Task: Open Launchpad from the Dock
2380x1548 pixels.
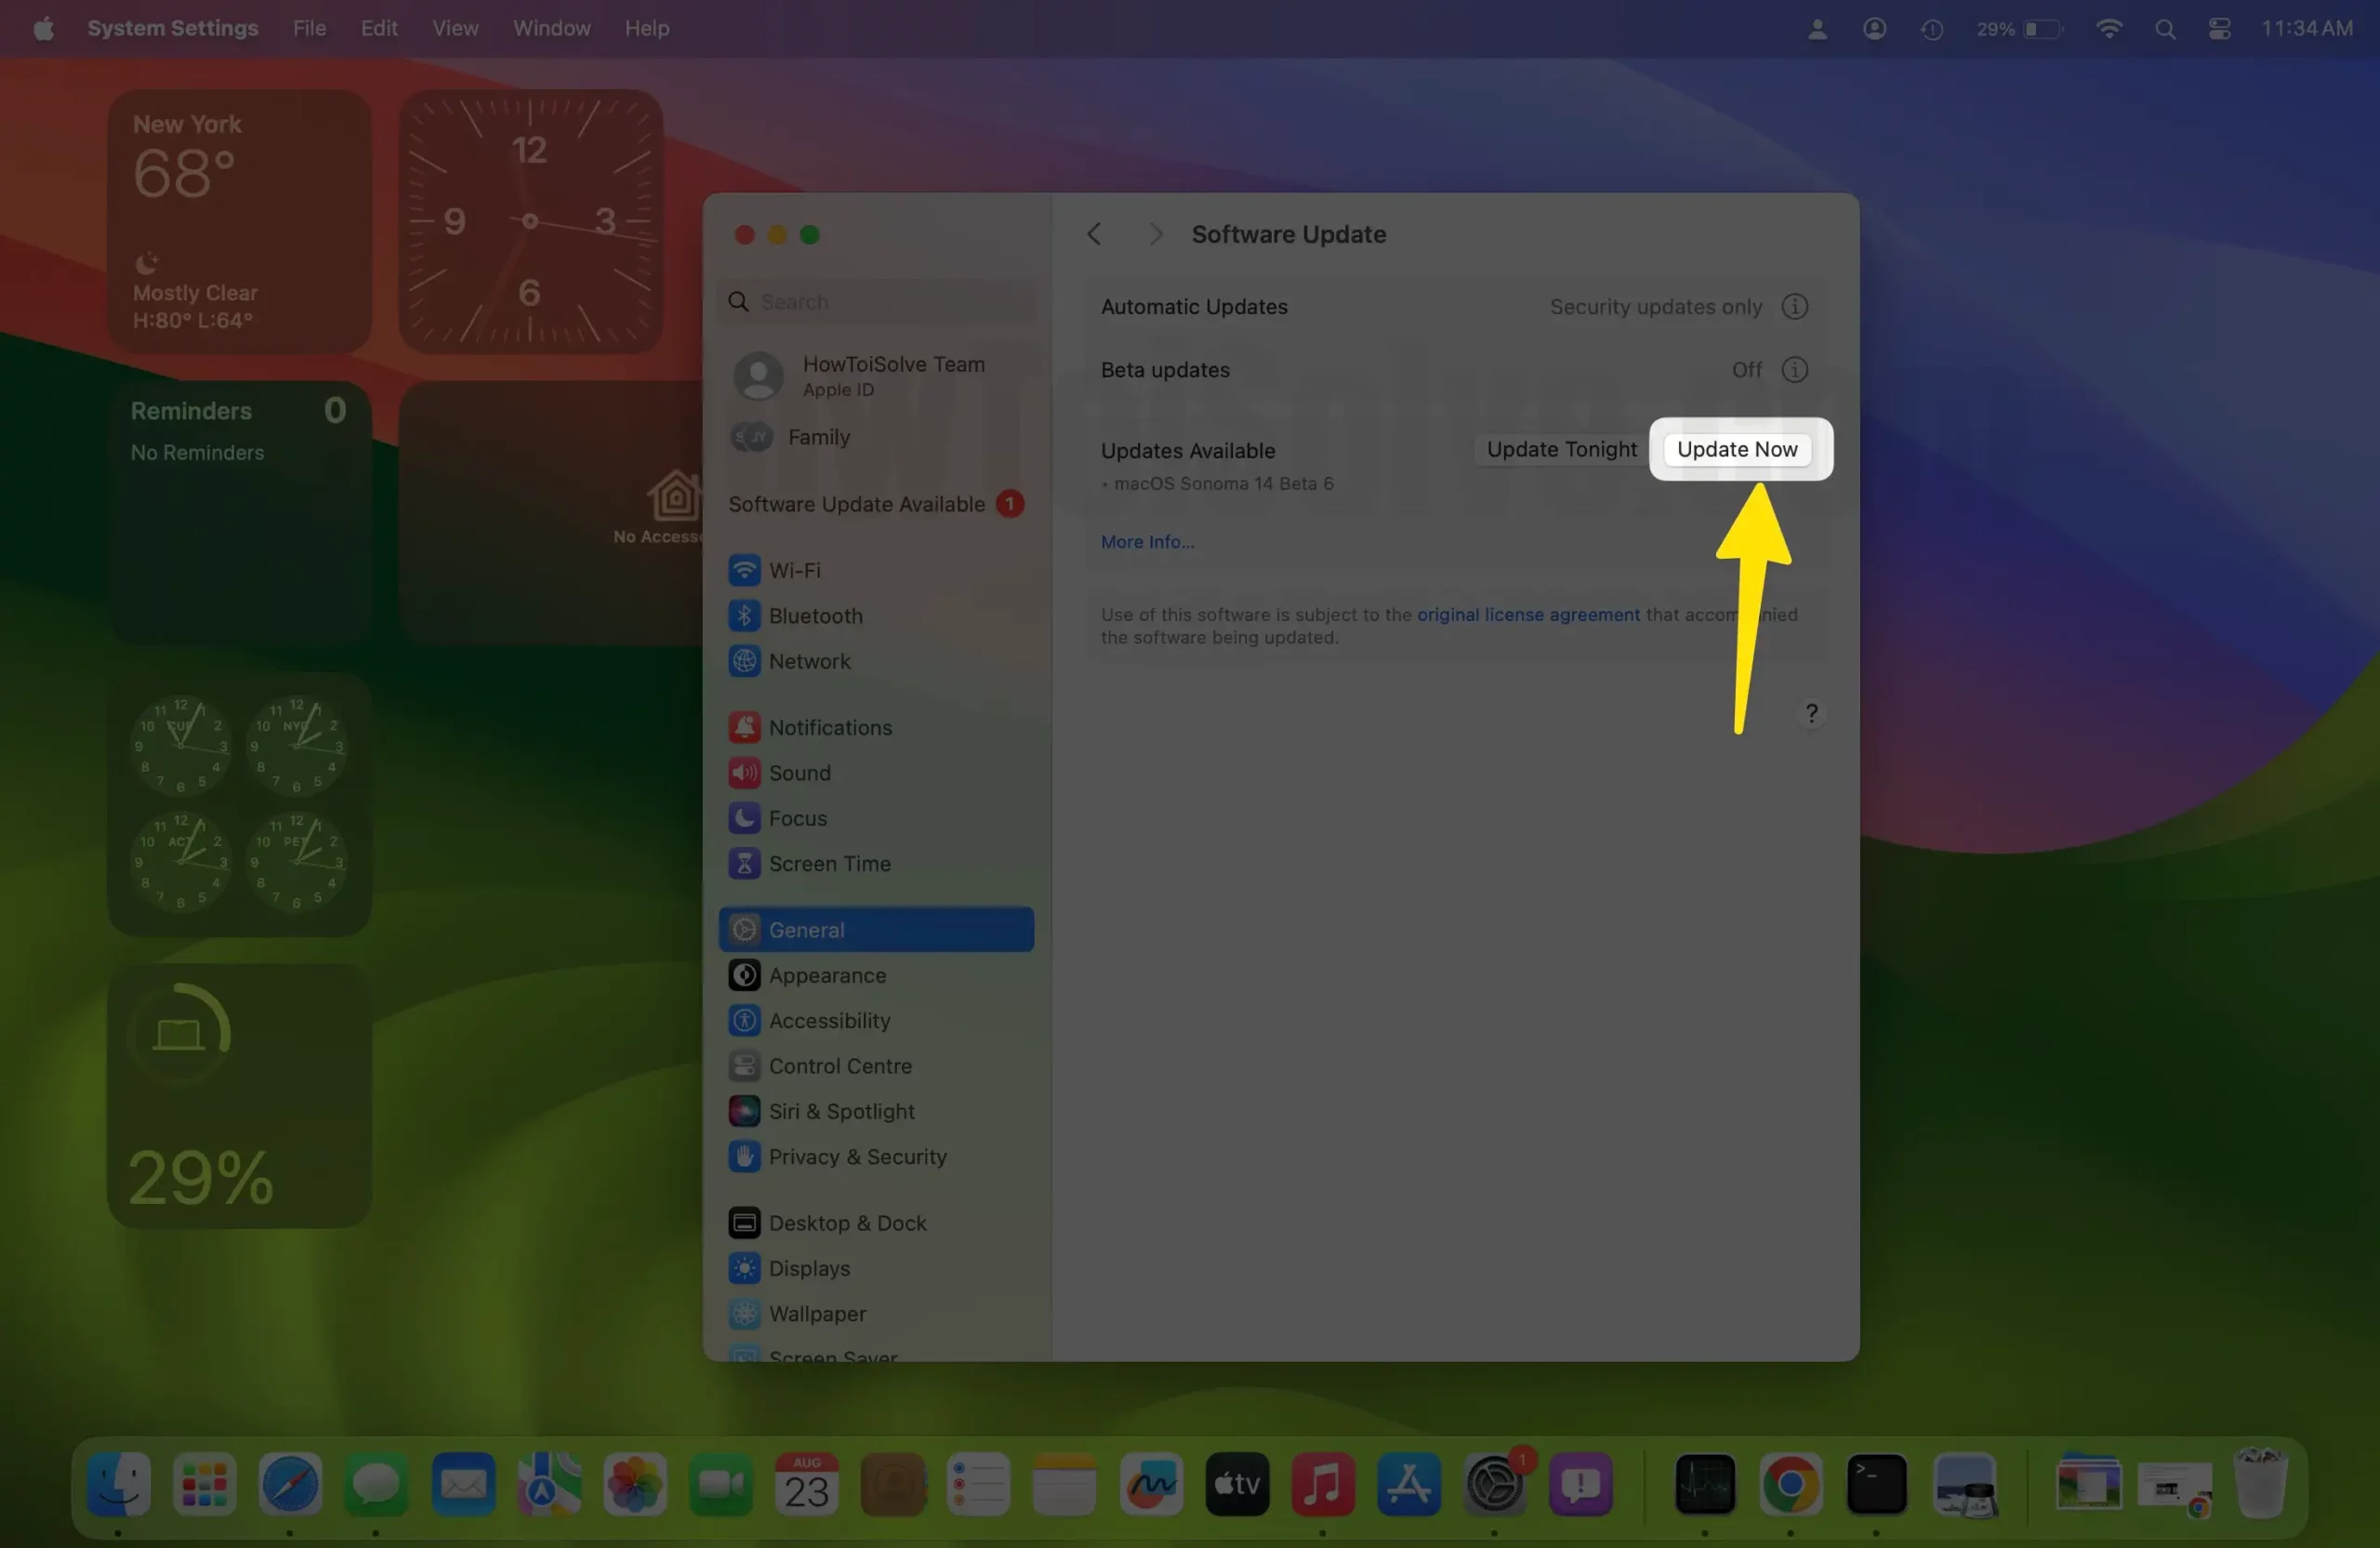Action: coord(204,1483)
